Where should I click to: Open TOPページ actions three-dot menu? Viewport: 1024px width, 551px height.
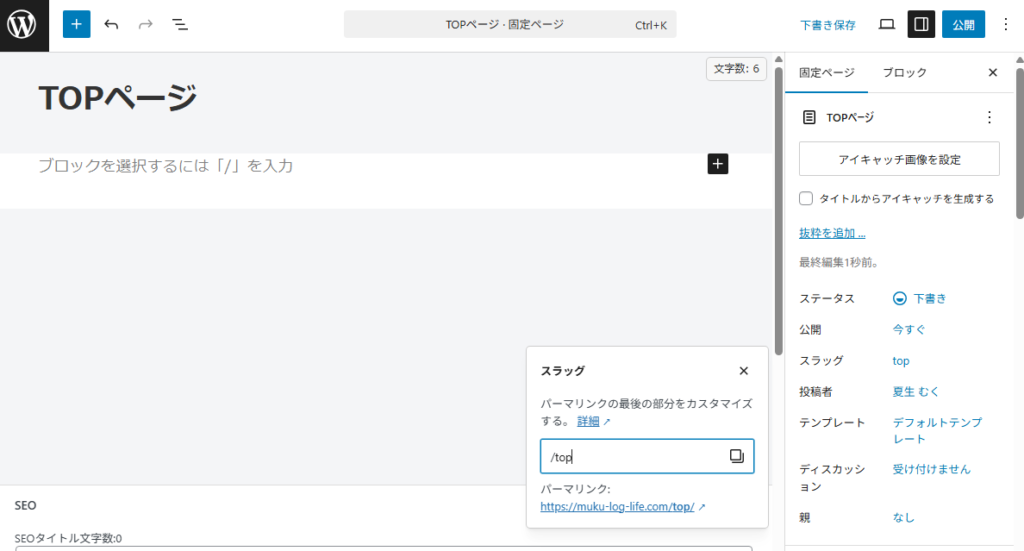click(x=989, y=117)
